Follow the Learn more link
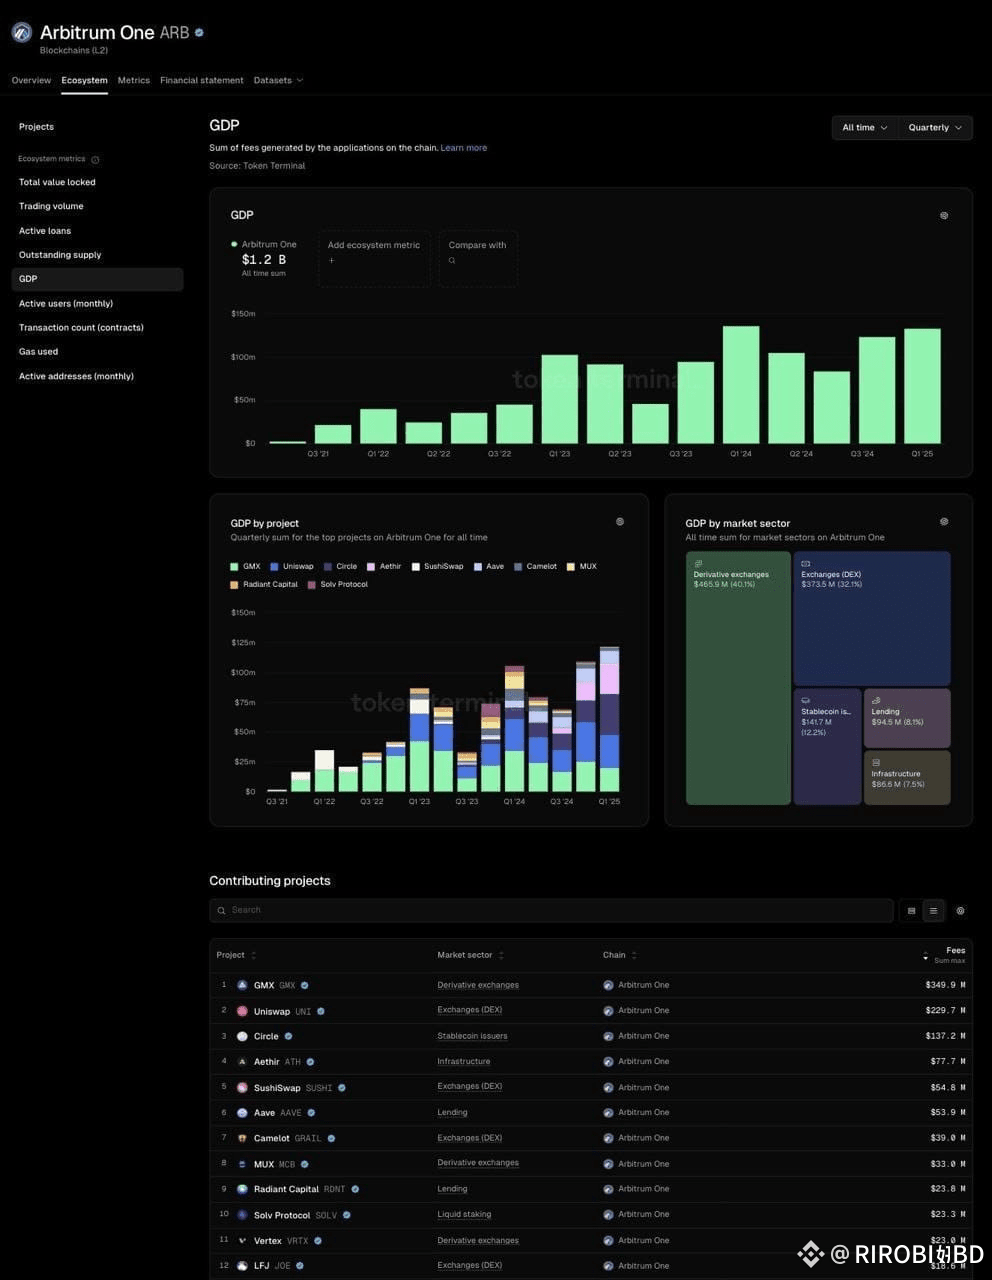This screenshot has width=992, height=1280. [x=464, y=148]
